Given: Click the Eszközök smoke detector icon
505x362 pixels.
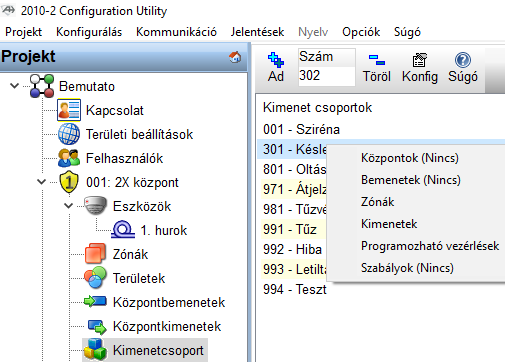Looking at the screenshot, I should 95,206.
